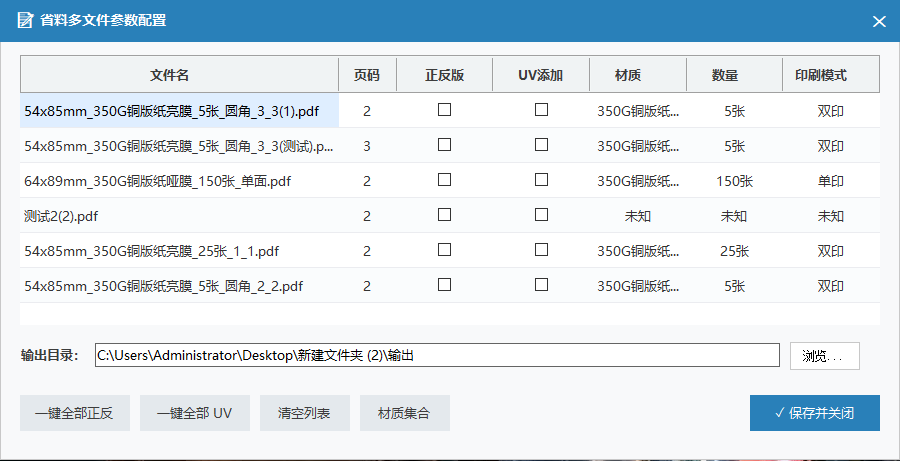900x461 pixels.
Task: Click 输出目录 label
Action: (x=49, y=355)
